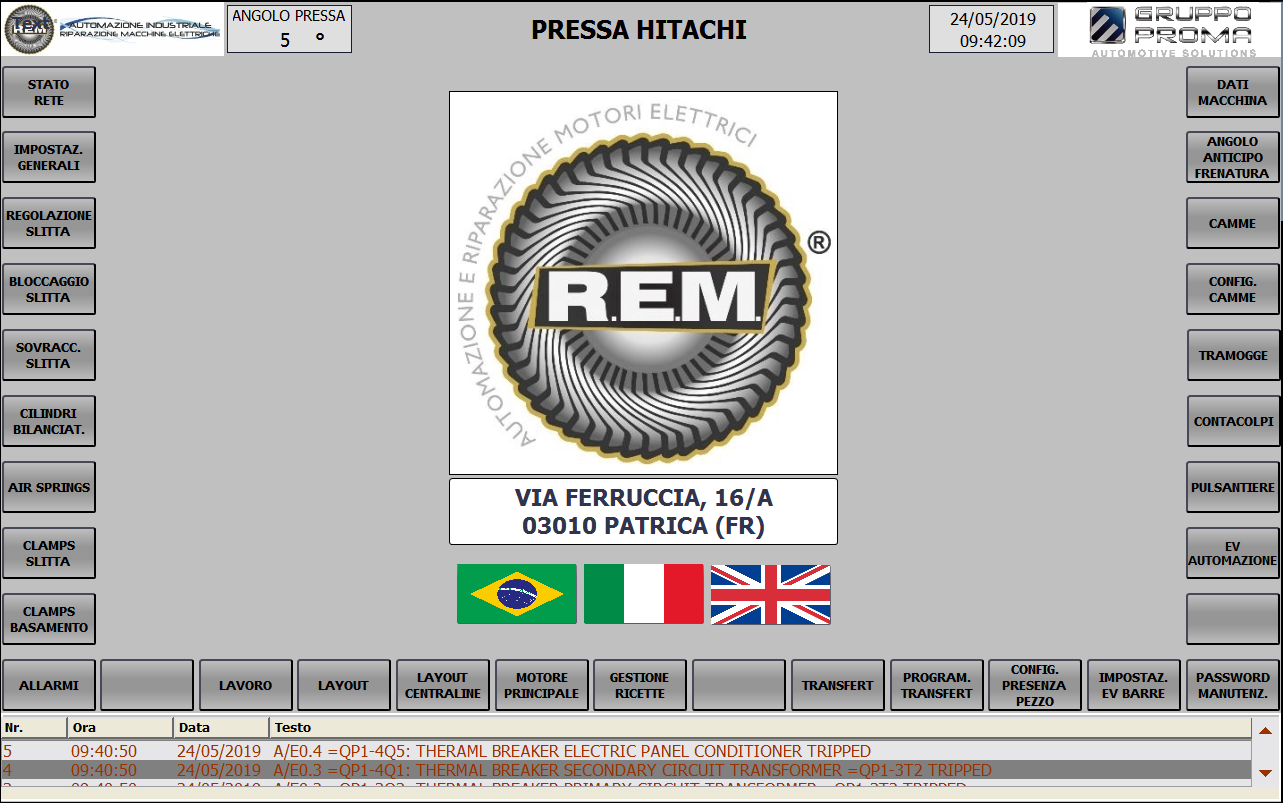Click the VIA FERRUCCIA address box

coord(643,512)
